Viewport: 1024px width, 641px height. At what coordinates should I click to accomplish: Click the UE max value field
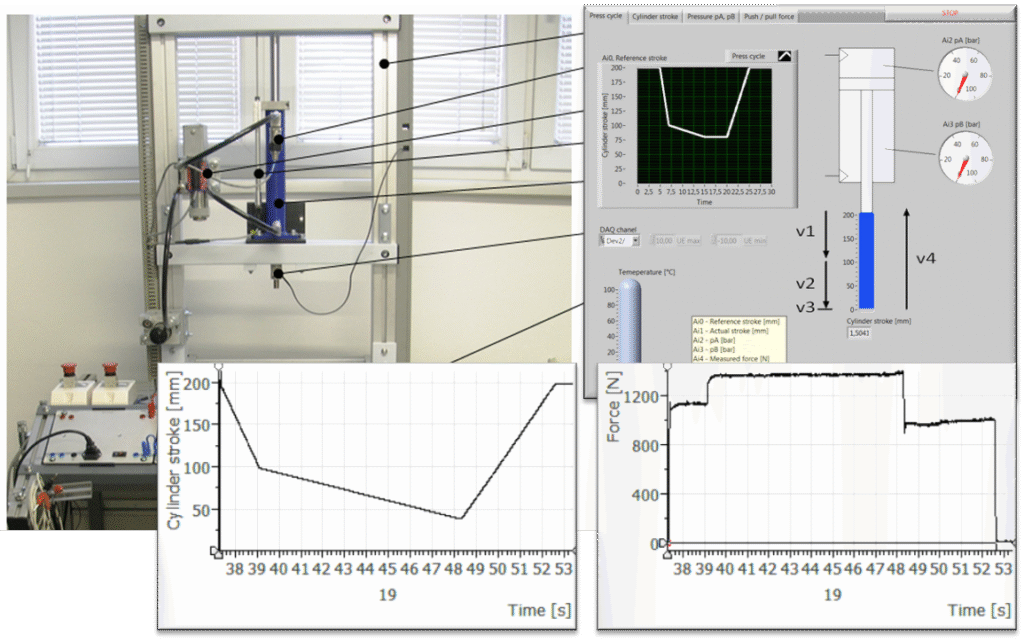point(664,241)
